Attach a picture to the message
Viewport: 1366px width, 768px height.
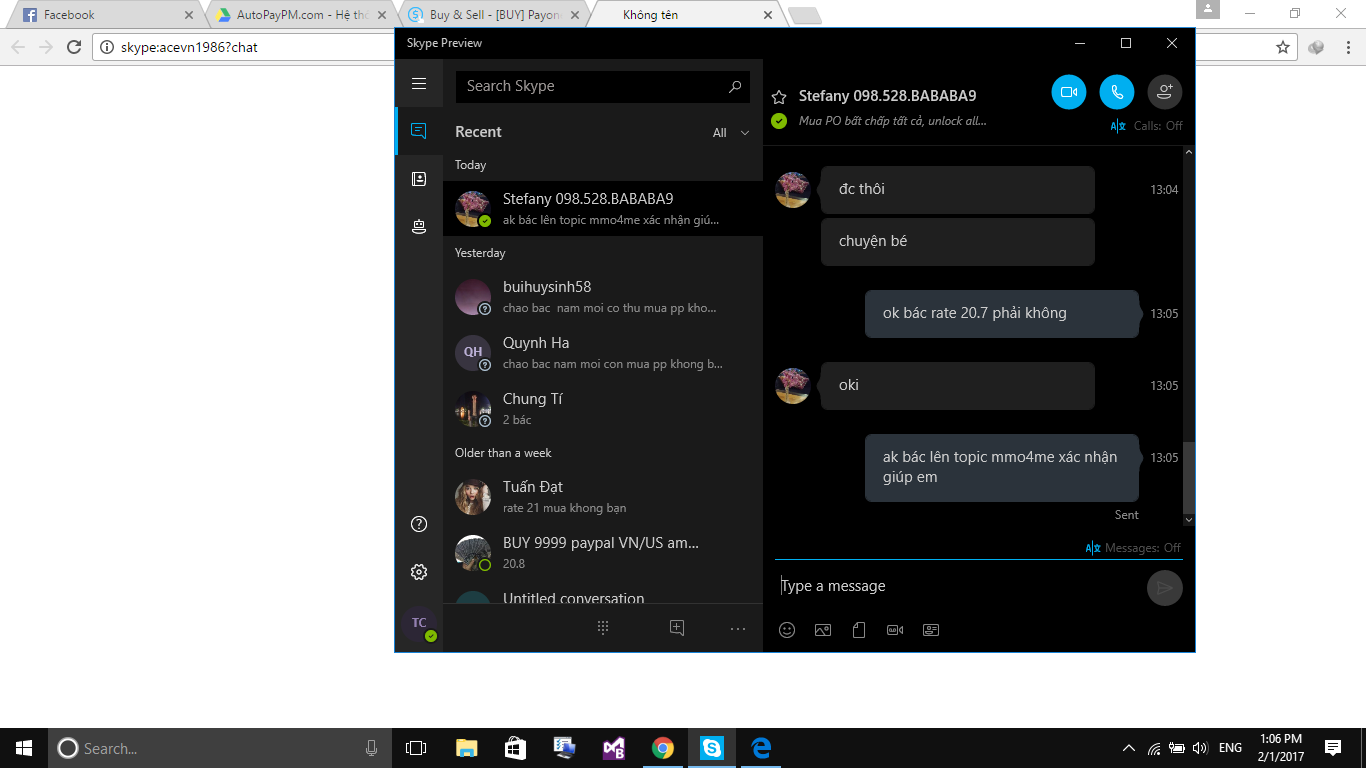coord(823,630)
